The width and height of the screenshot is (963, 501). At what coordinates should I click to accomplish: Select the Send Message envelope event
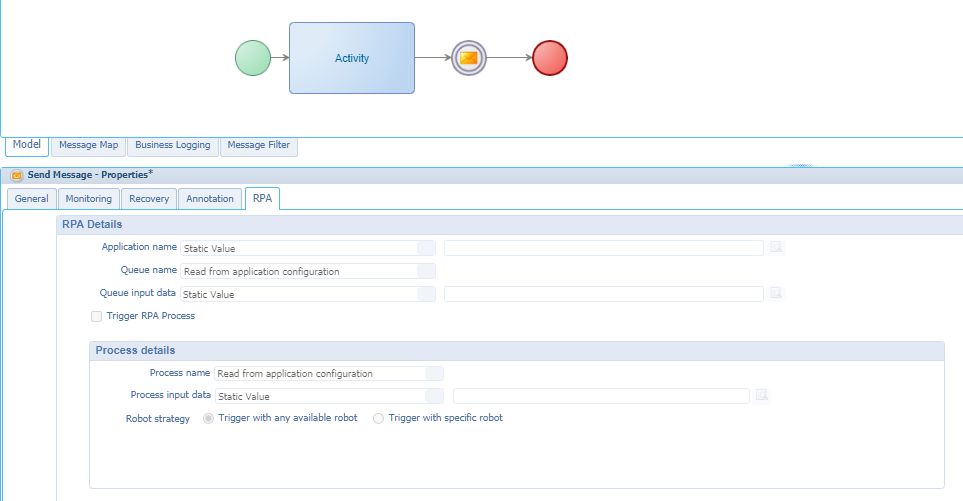[467, 58]
